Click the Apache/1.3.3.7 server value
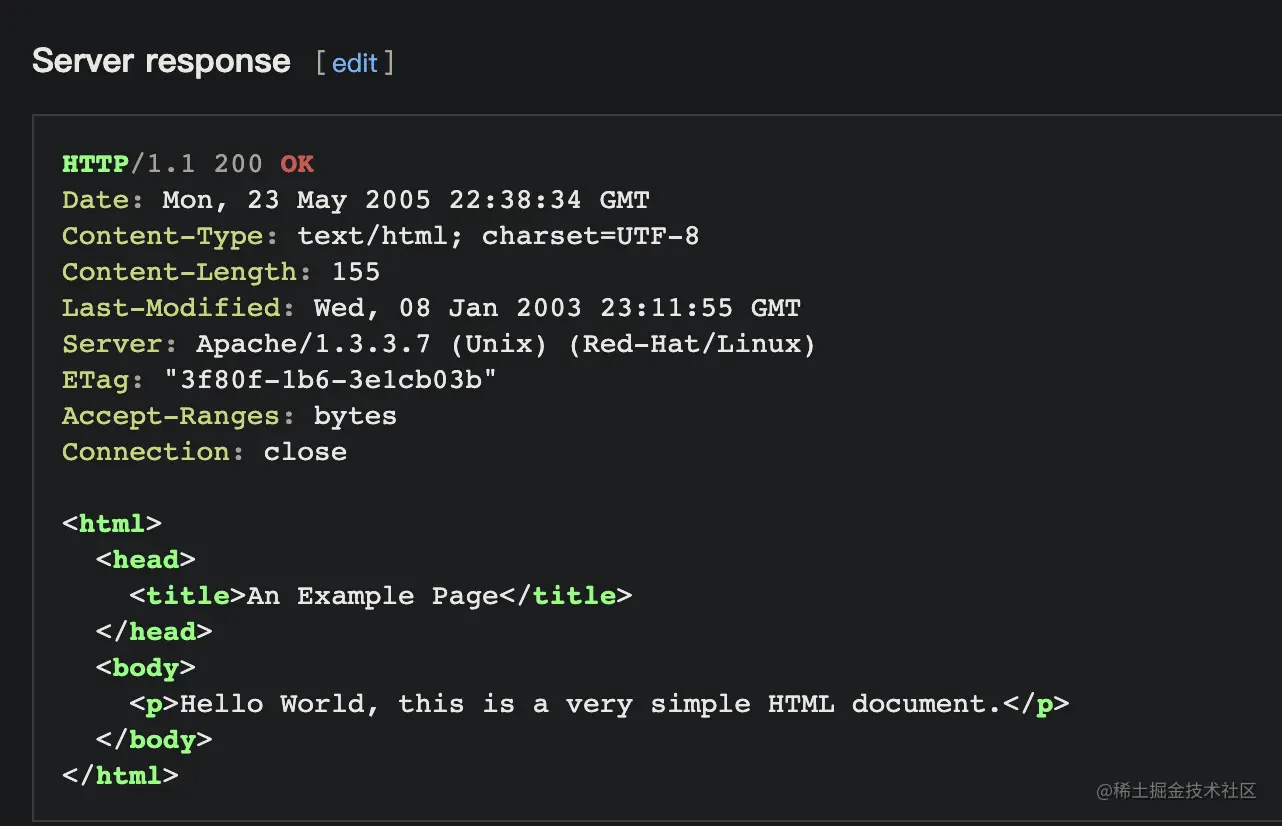The height and width of the screenshot is (826, 1282). tap(313, 344)
